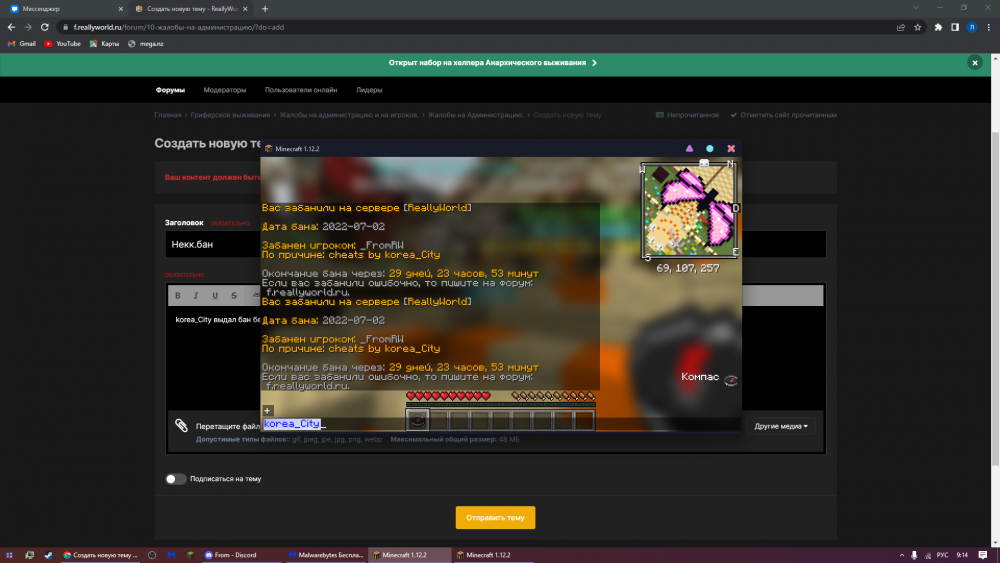Show hidden system tray icons
Viewport: 1000px width, 563px height.
pos(902,555)
